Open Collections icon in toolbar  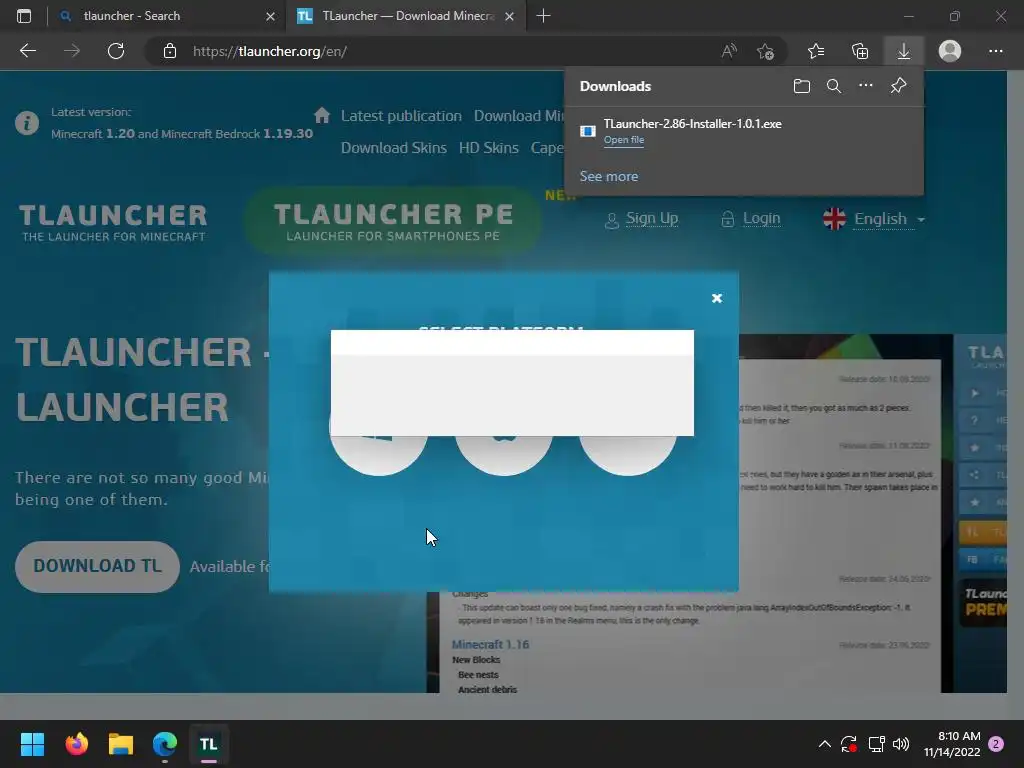tap(860, 51)
